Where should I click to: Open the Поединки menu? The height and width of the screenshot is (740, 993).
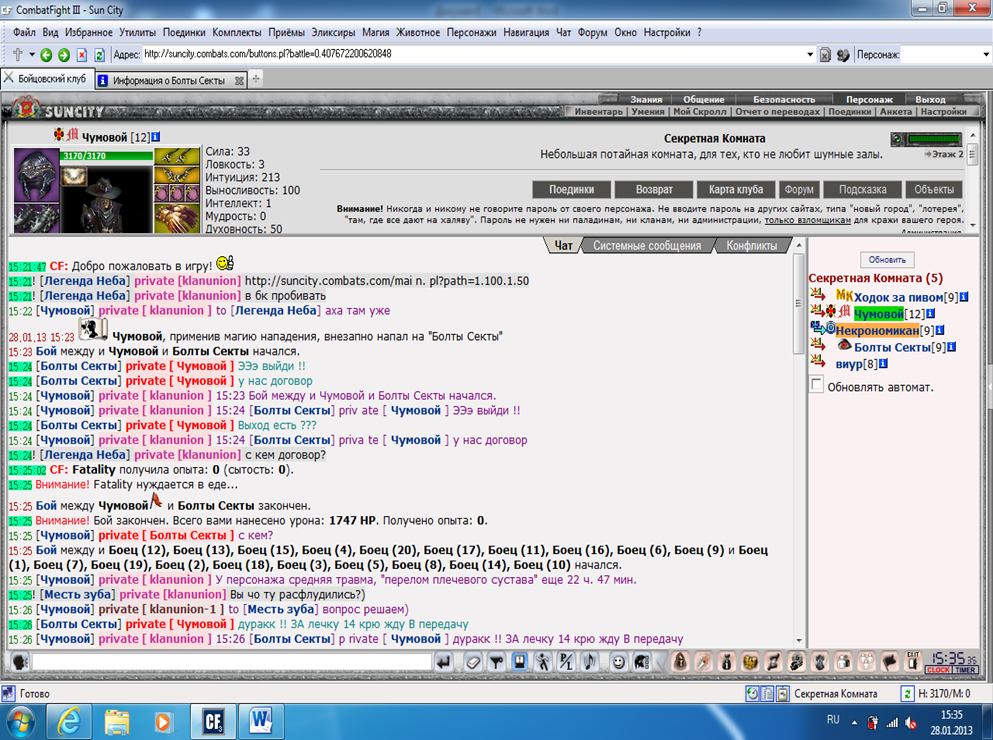(184, 32)
